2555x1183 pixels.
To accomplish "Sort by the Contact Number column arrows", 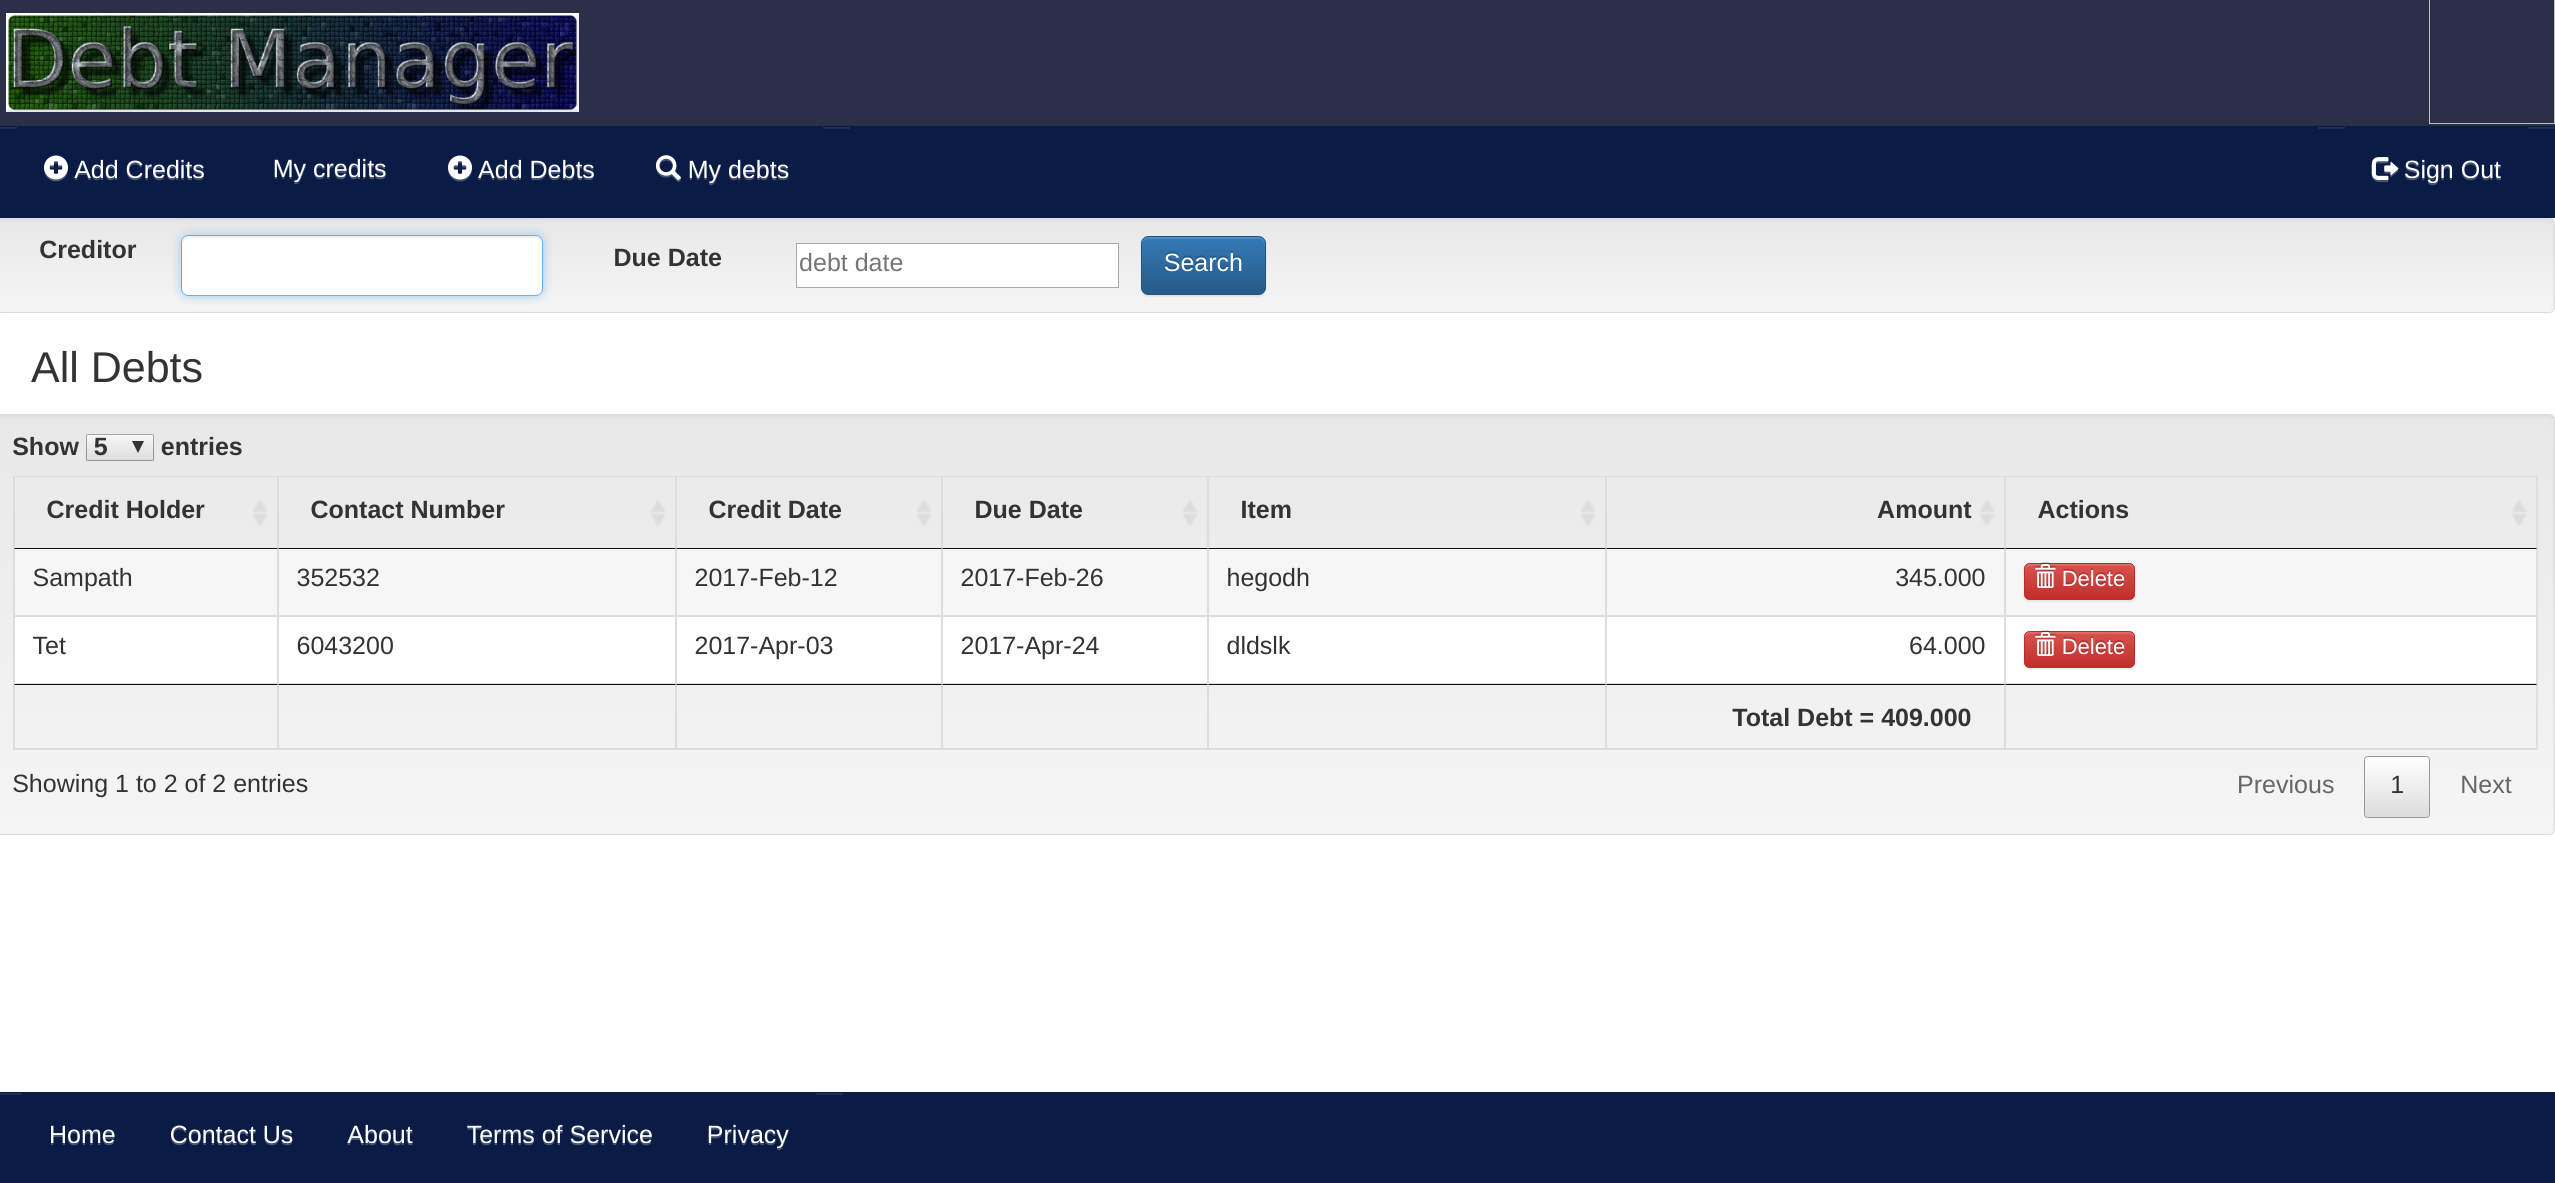I will (x=658, y=512).
